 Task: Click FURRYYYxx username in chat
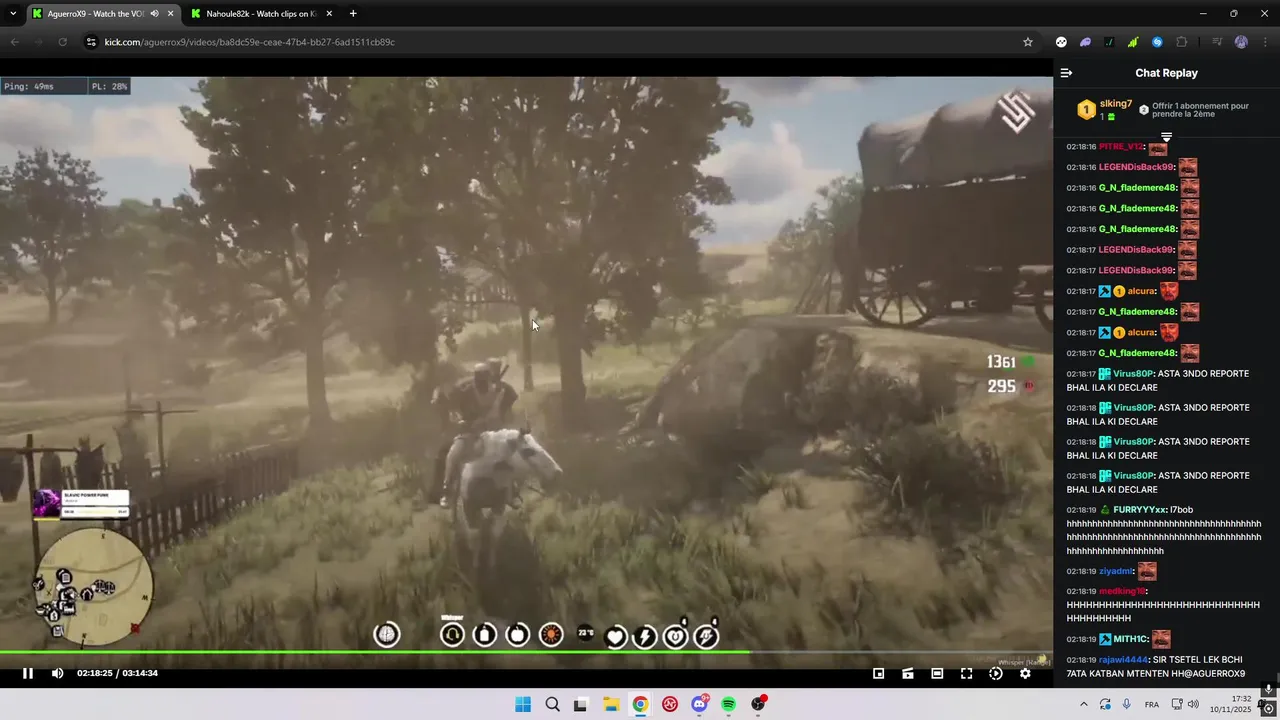(1140, 510)
